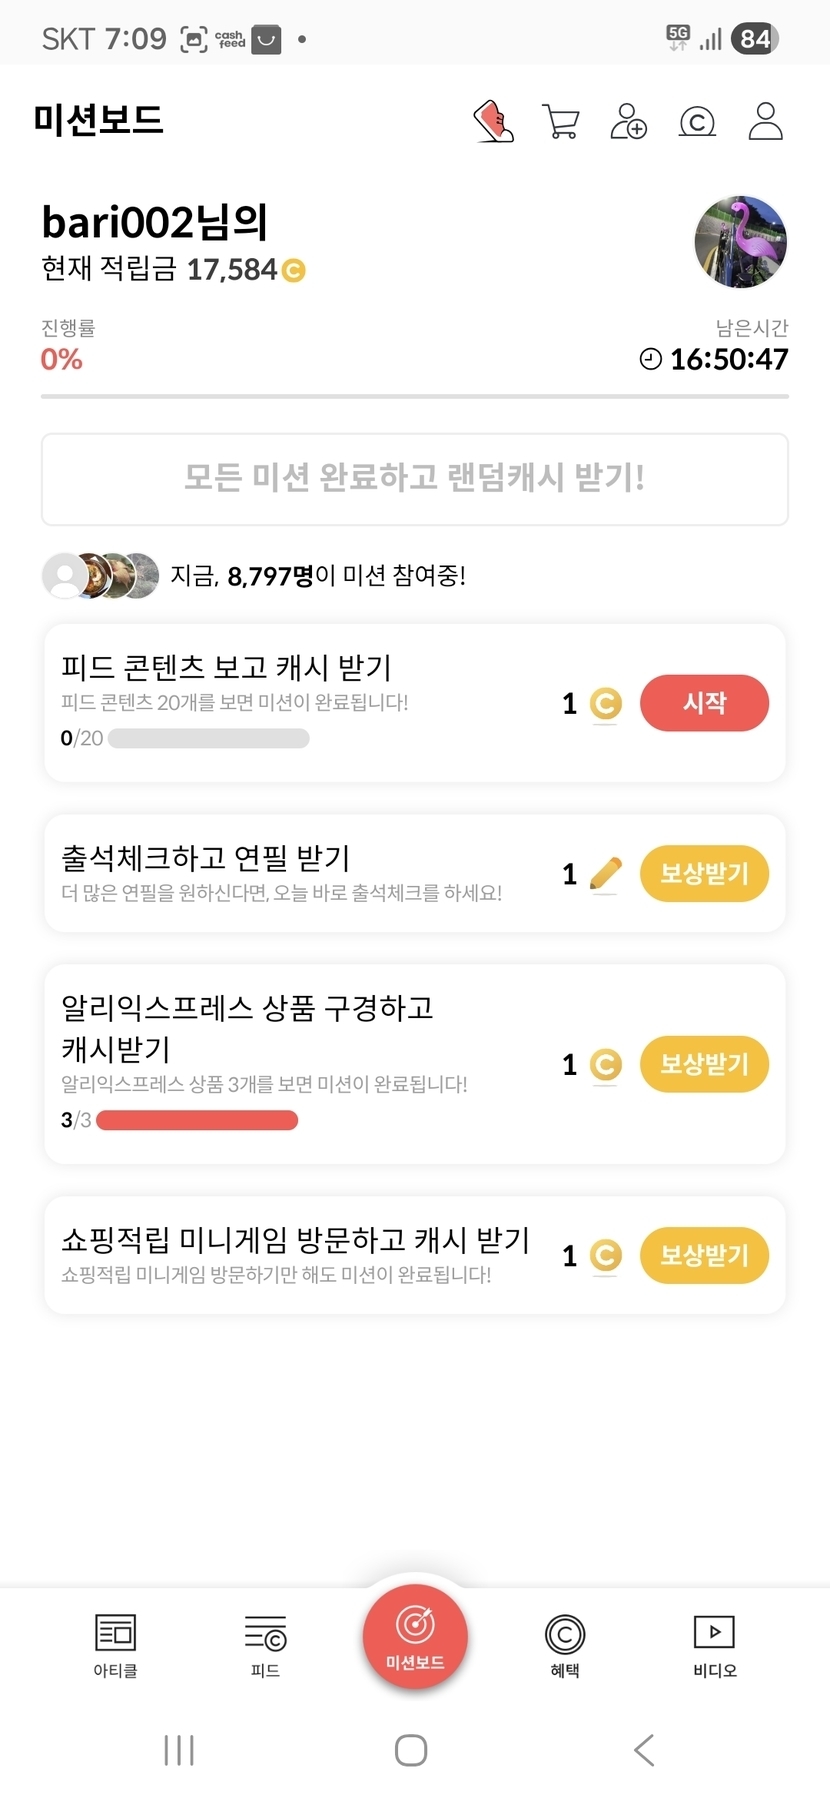Tap the participant avatars group
830x1798 pixels.
100,575
